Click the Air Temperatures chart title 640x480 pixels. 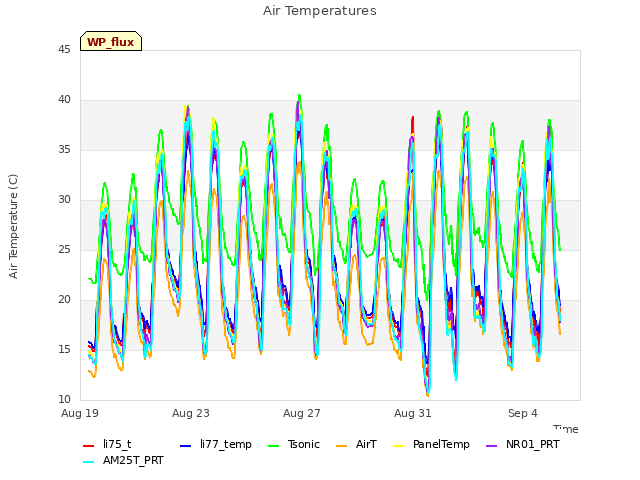tap(320, 11)
